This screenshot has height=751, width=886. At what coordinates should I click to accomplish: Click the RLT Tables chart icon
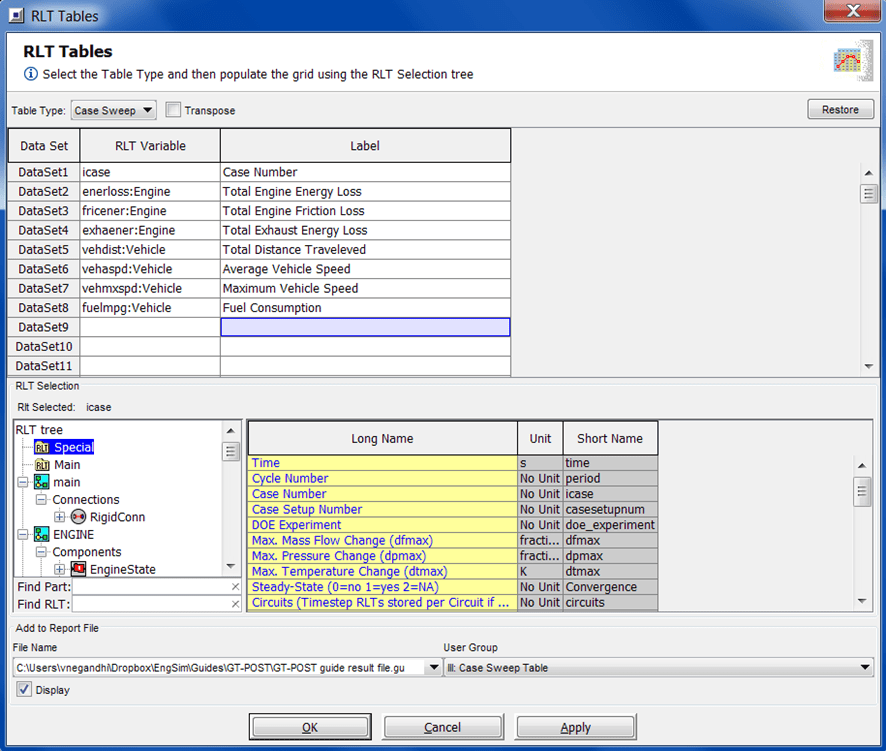click(x=853, y=60)
